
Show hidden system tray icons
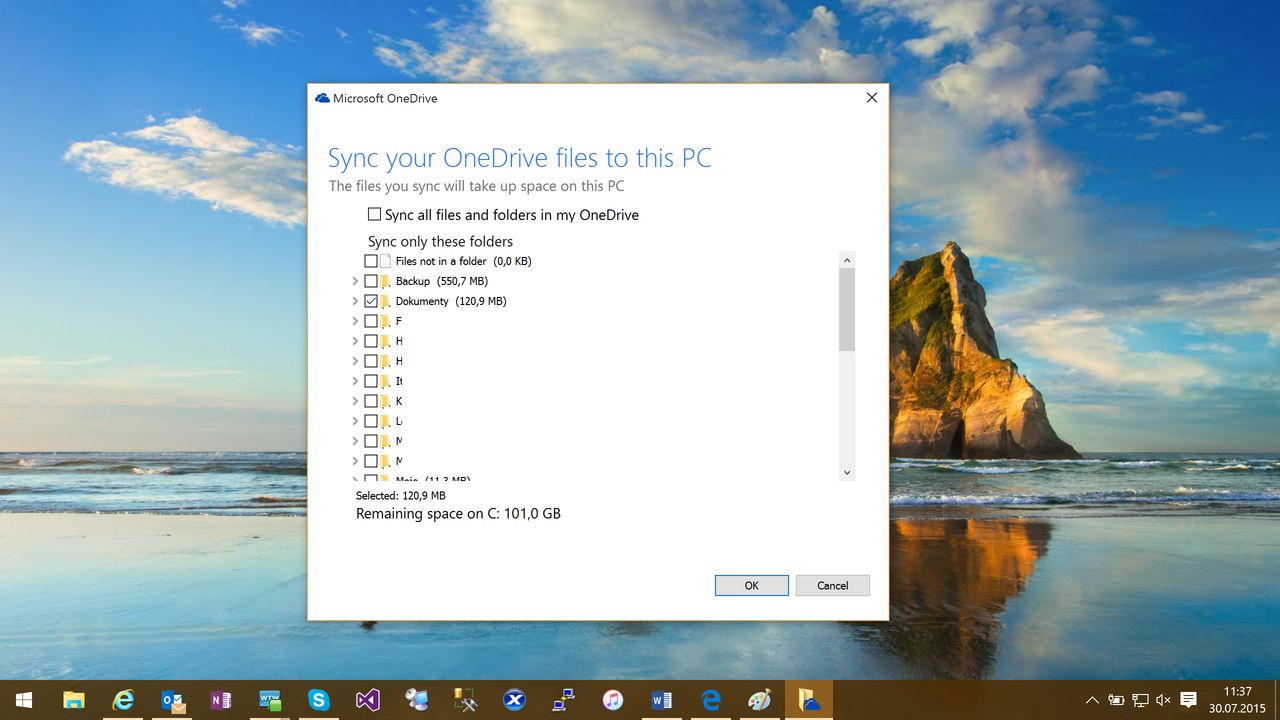(1092, 700)
